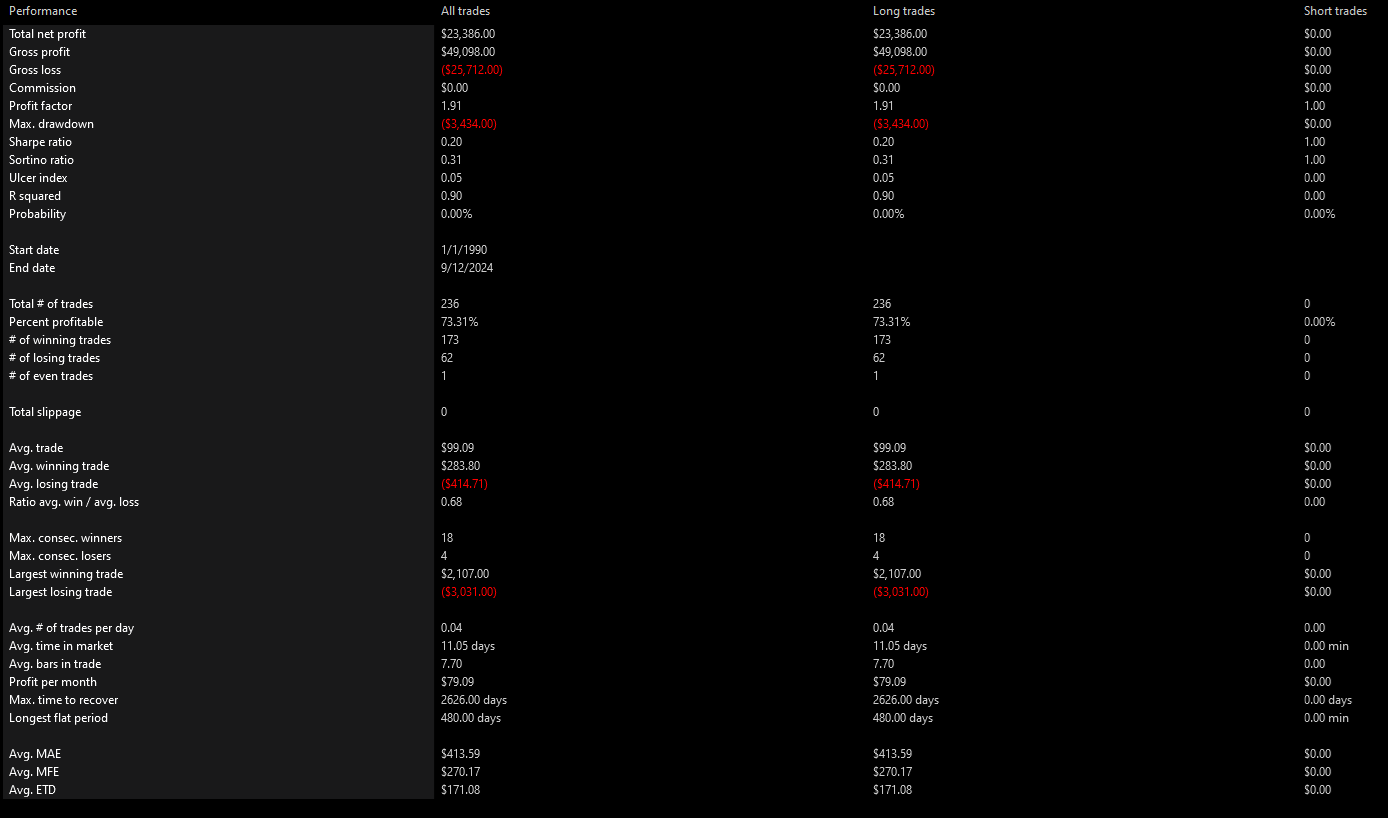The image size is (1388, 818).
Task: Select the # of losing trades label
Action: [54, 358]
